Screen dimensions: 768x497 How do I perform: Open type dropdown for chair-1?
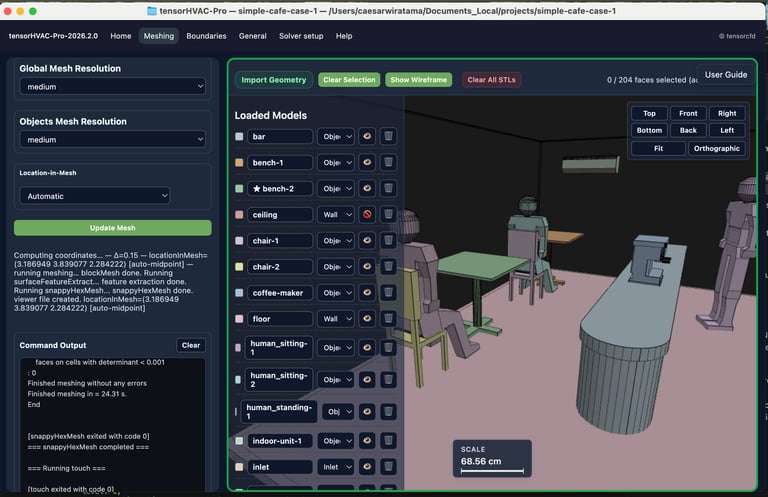(x=336, y=241)
